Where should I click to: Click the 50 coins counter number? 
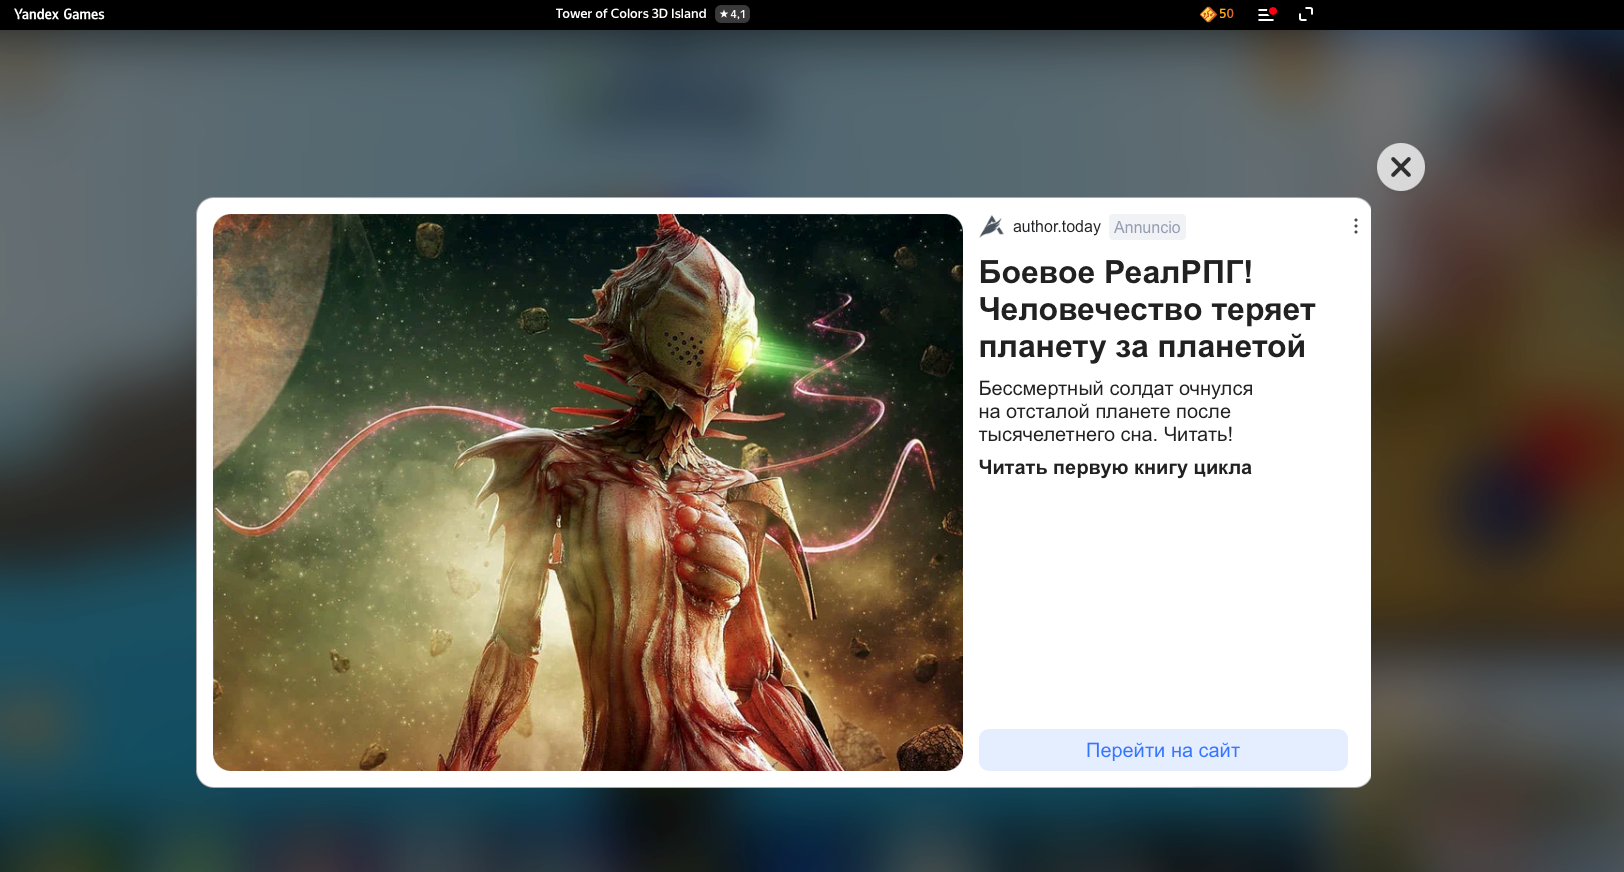1226,14
